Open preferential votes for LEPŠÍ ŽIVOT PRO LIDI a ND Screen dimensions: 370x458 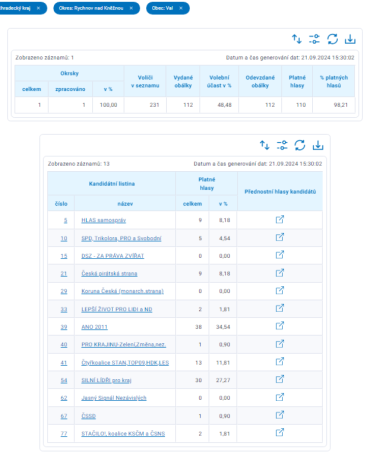[280, 308]
